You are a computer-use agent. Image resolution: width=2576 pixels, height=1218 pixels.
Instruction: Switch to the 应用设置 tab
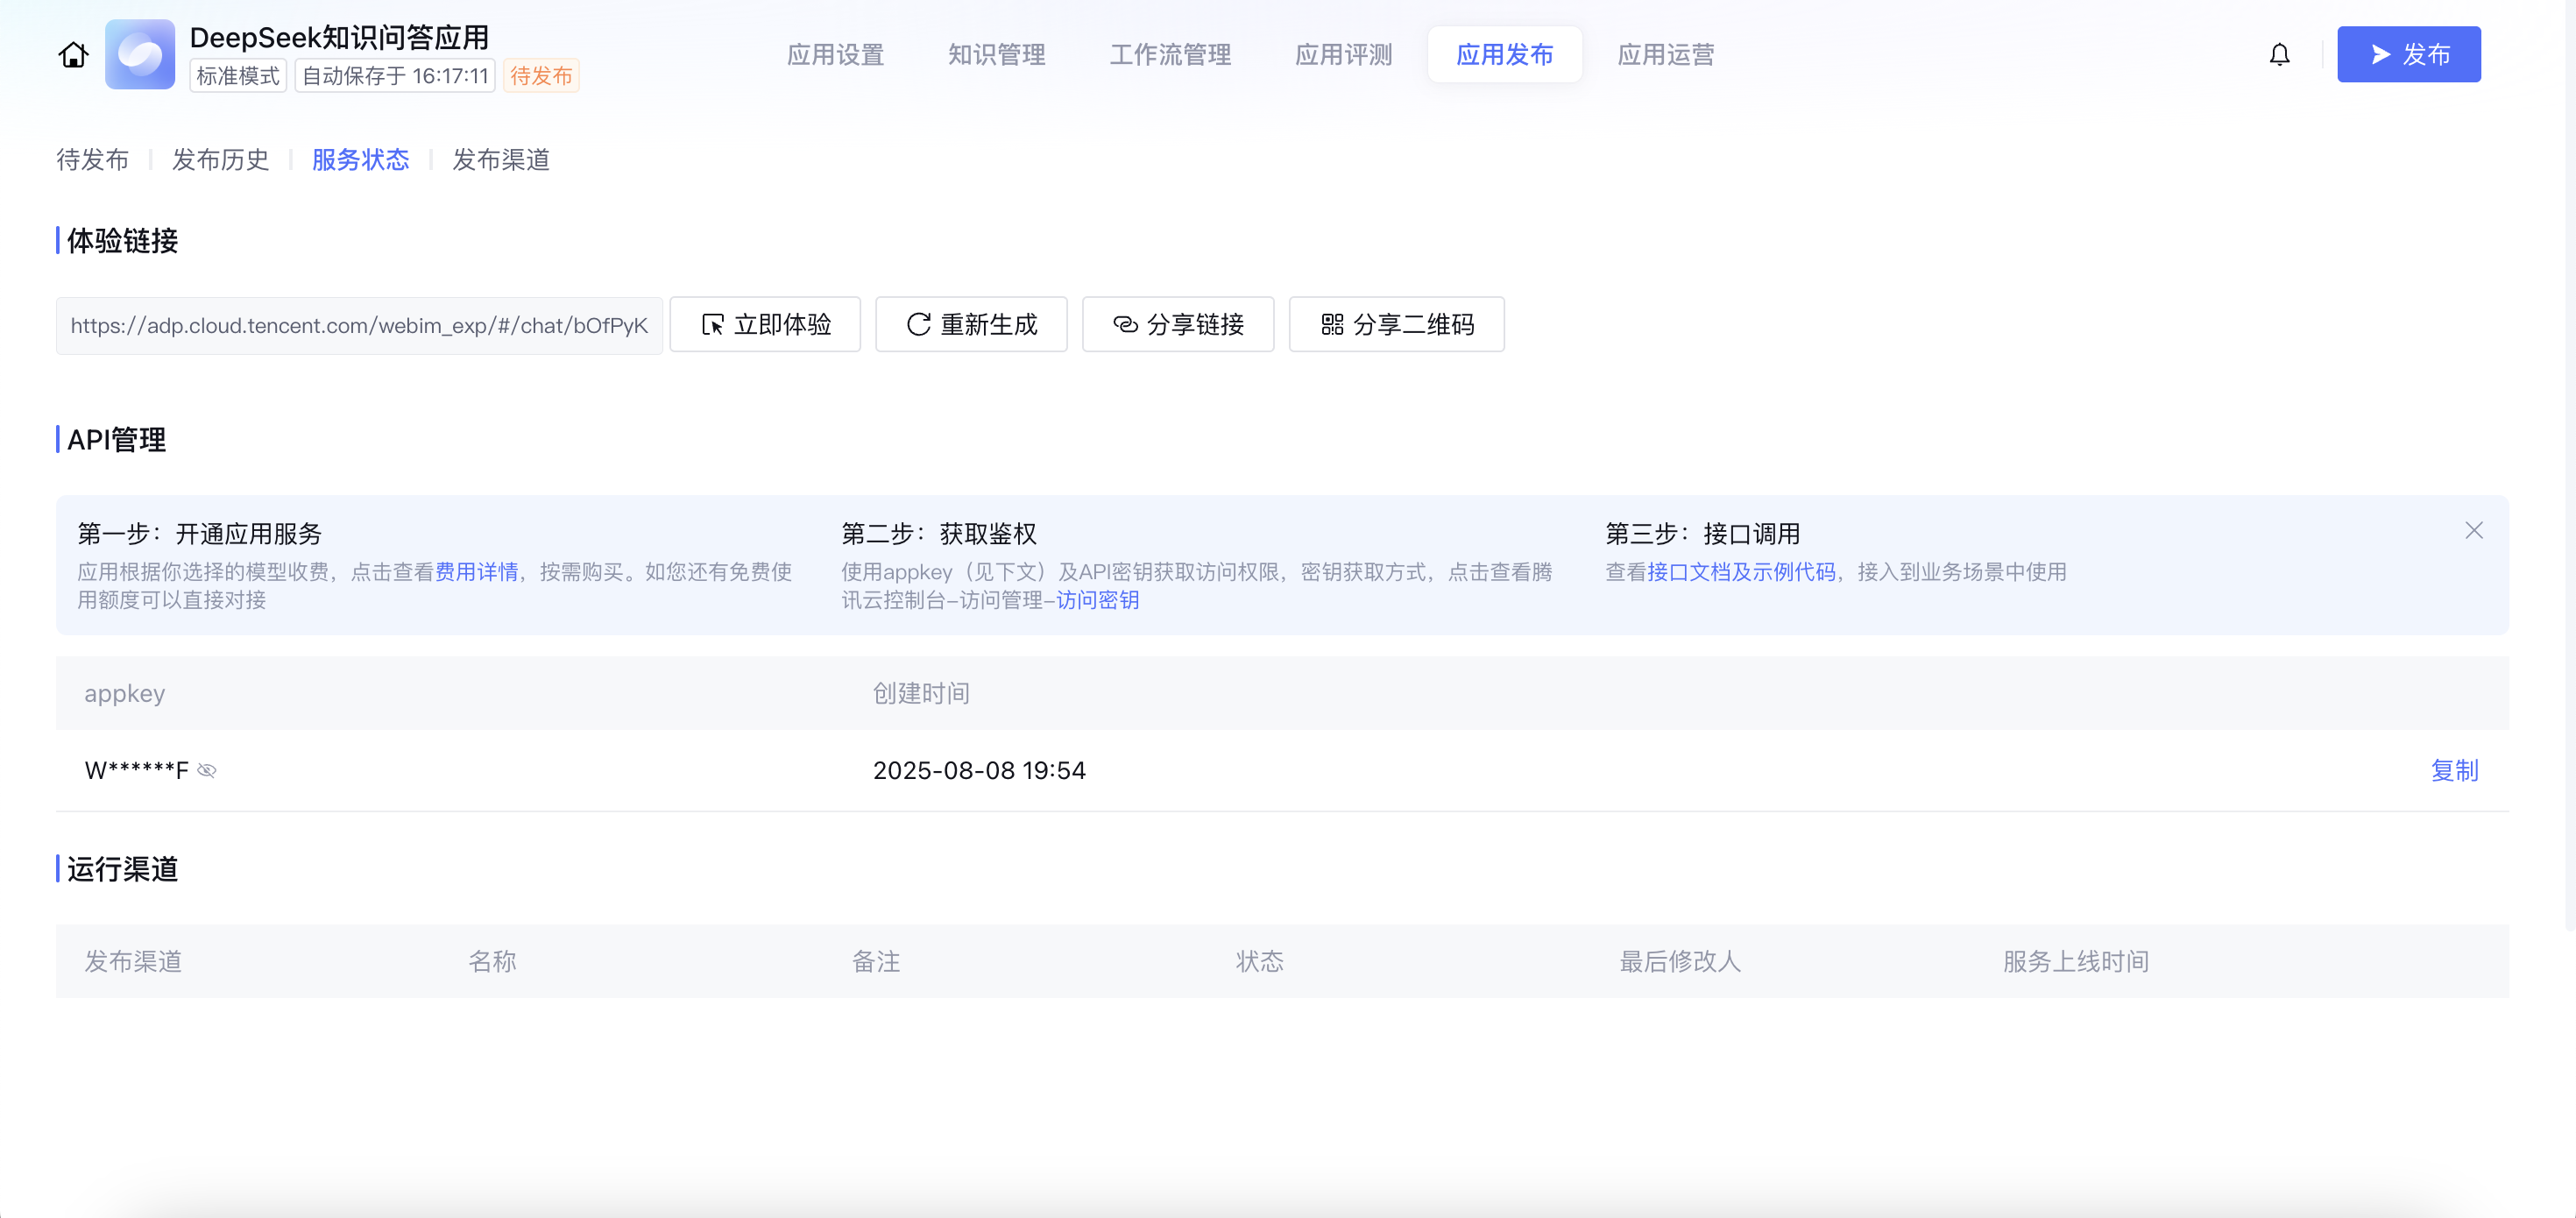point(835,54)
